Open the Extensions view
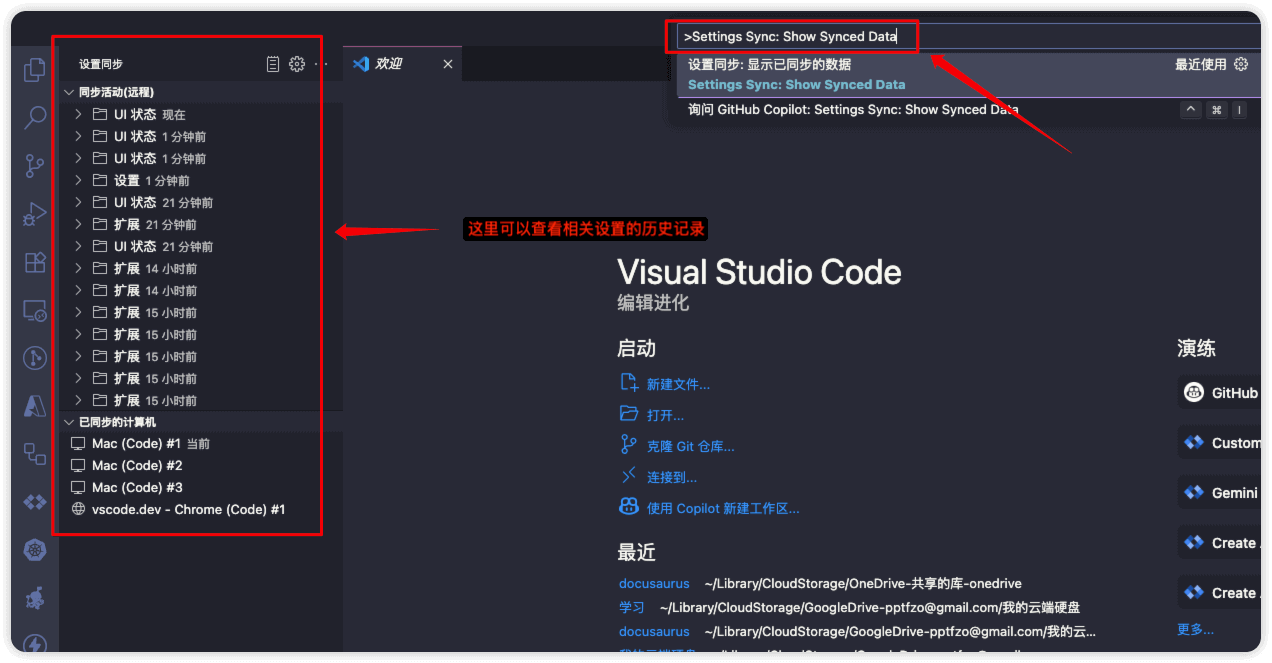1272x663 pixels. pyautogui.click(x=35, y=262)
